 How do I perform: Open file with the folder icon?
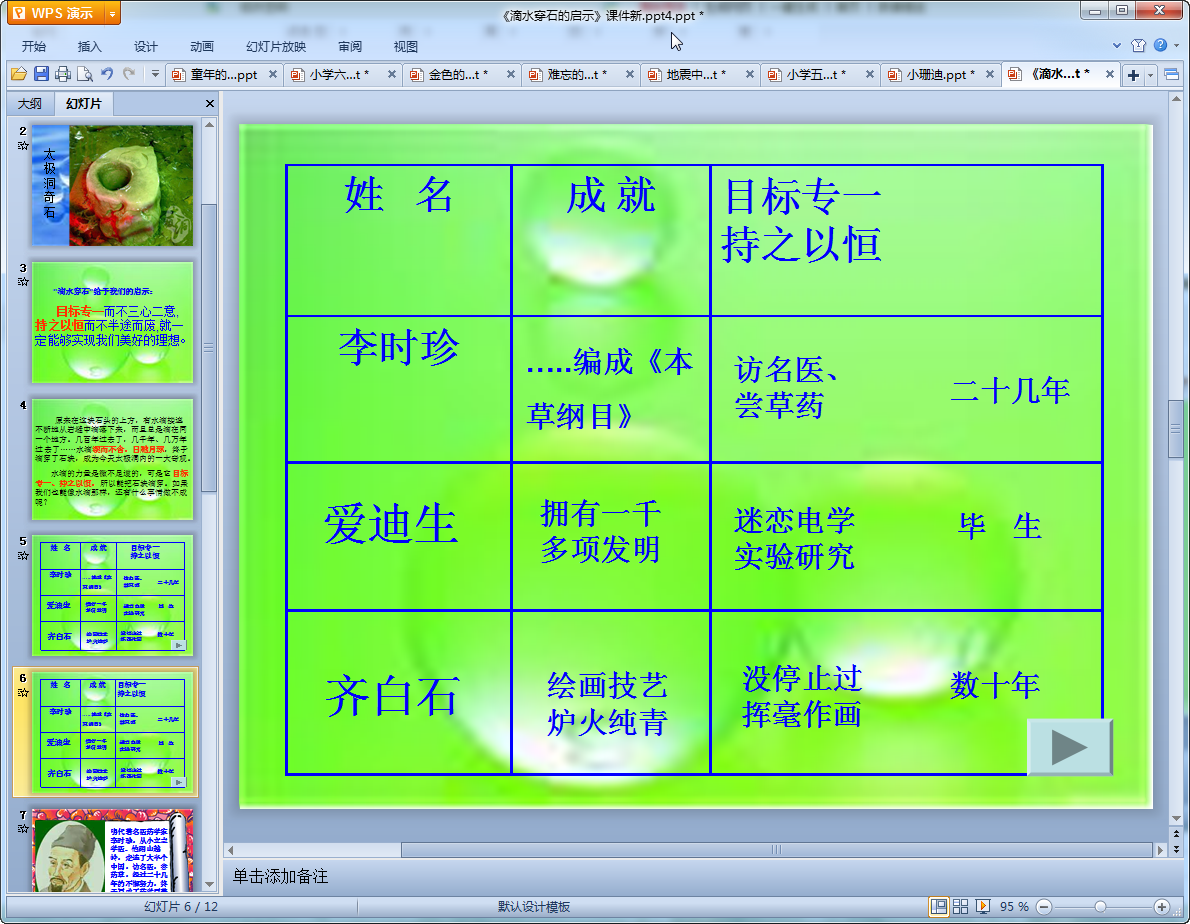(19, 74)
